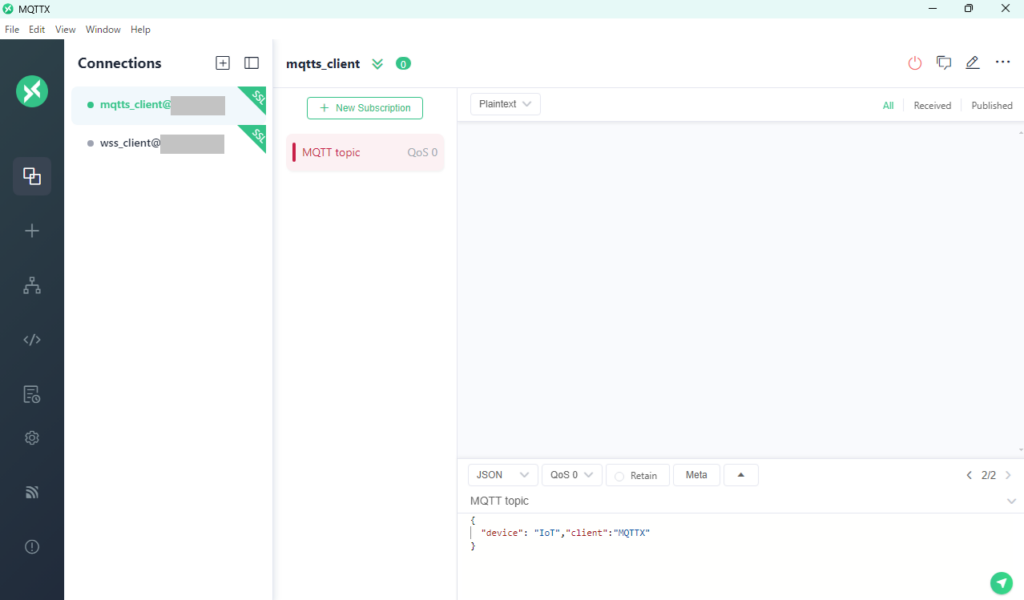Screen dimensions: 1024x600
Task: Open the QoS 0 publish dropdown
Action: (x=572, y=475)
